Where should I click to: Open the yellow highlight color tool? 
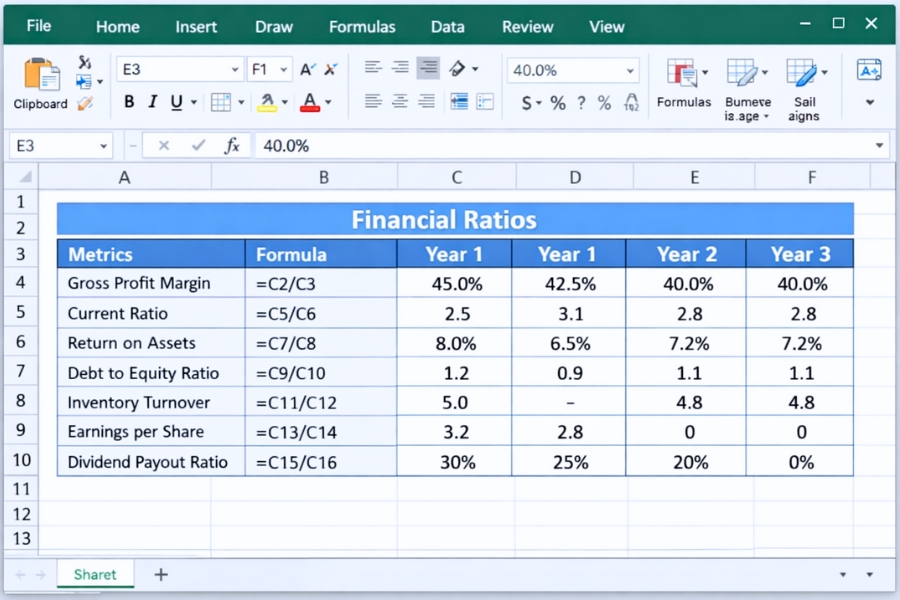coord(266,101)
